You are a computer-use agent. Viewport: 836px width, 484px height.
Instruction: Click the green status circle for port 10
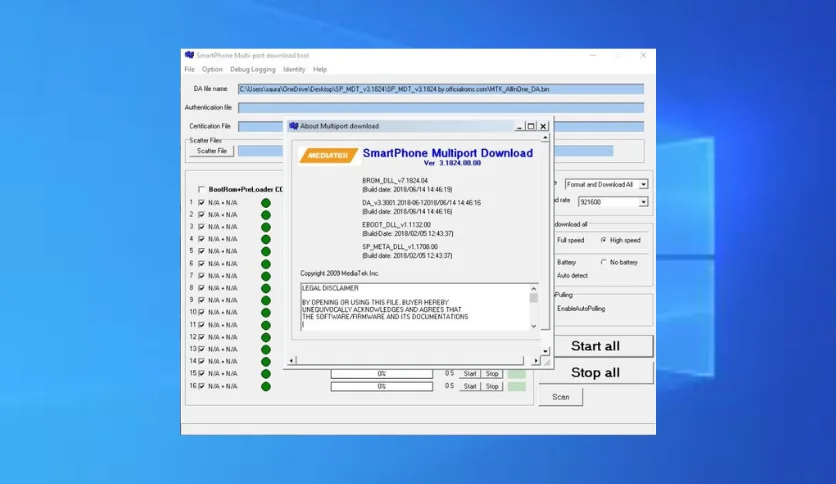point(266,313)
